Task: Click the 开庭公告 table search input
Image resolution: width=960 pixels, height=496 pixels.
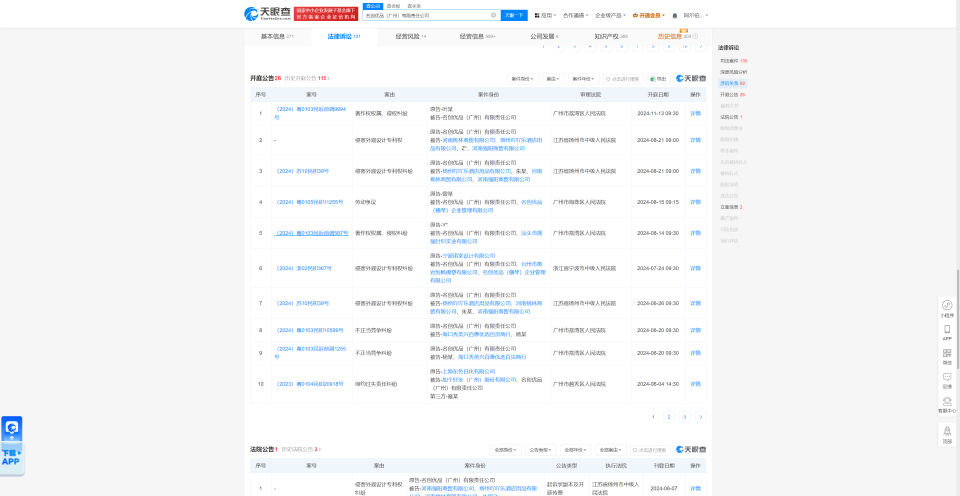Action: 623,78
